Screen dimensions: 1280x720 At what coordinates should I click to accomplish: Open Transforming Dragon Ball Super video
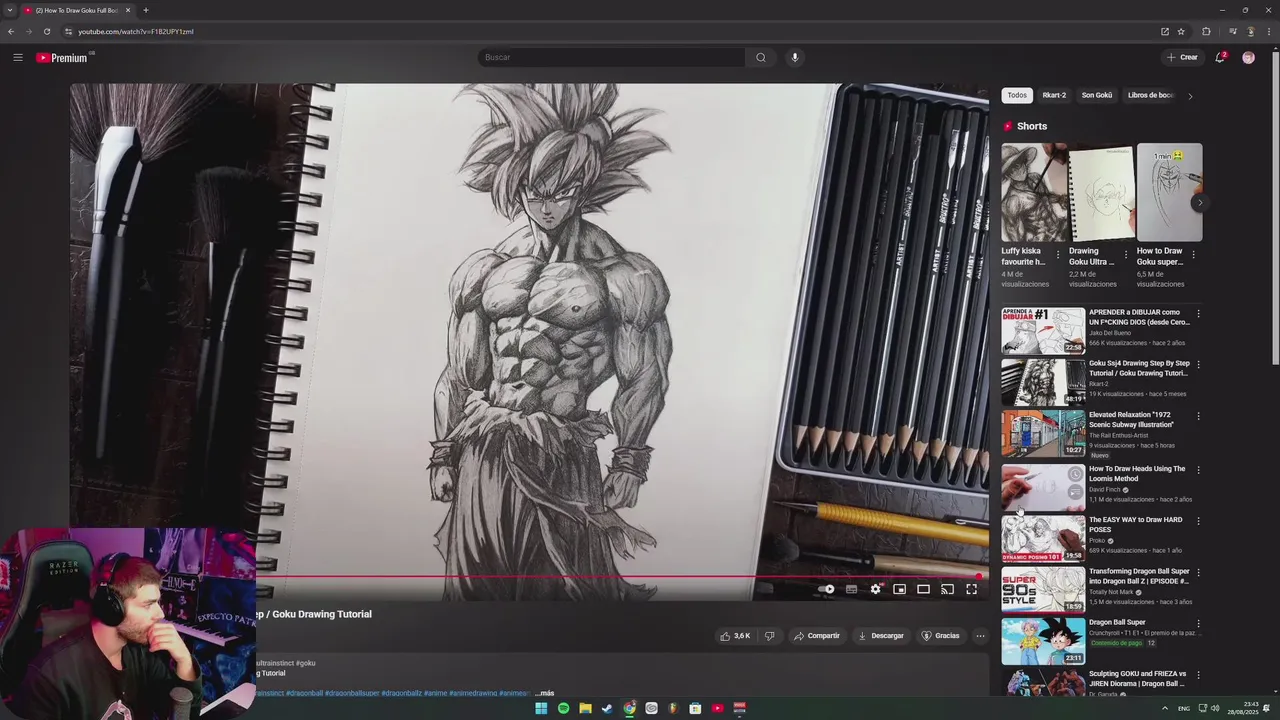click(1139, 576)
